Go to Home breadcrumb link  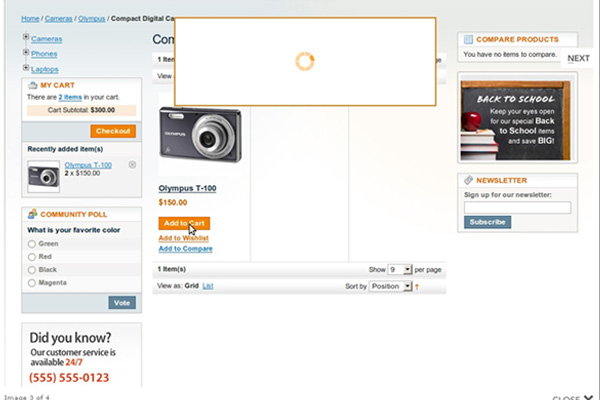[30, 19]
